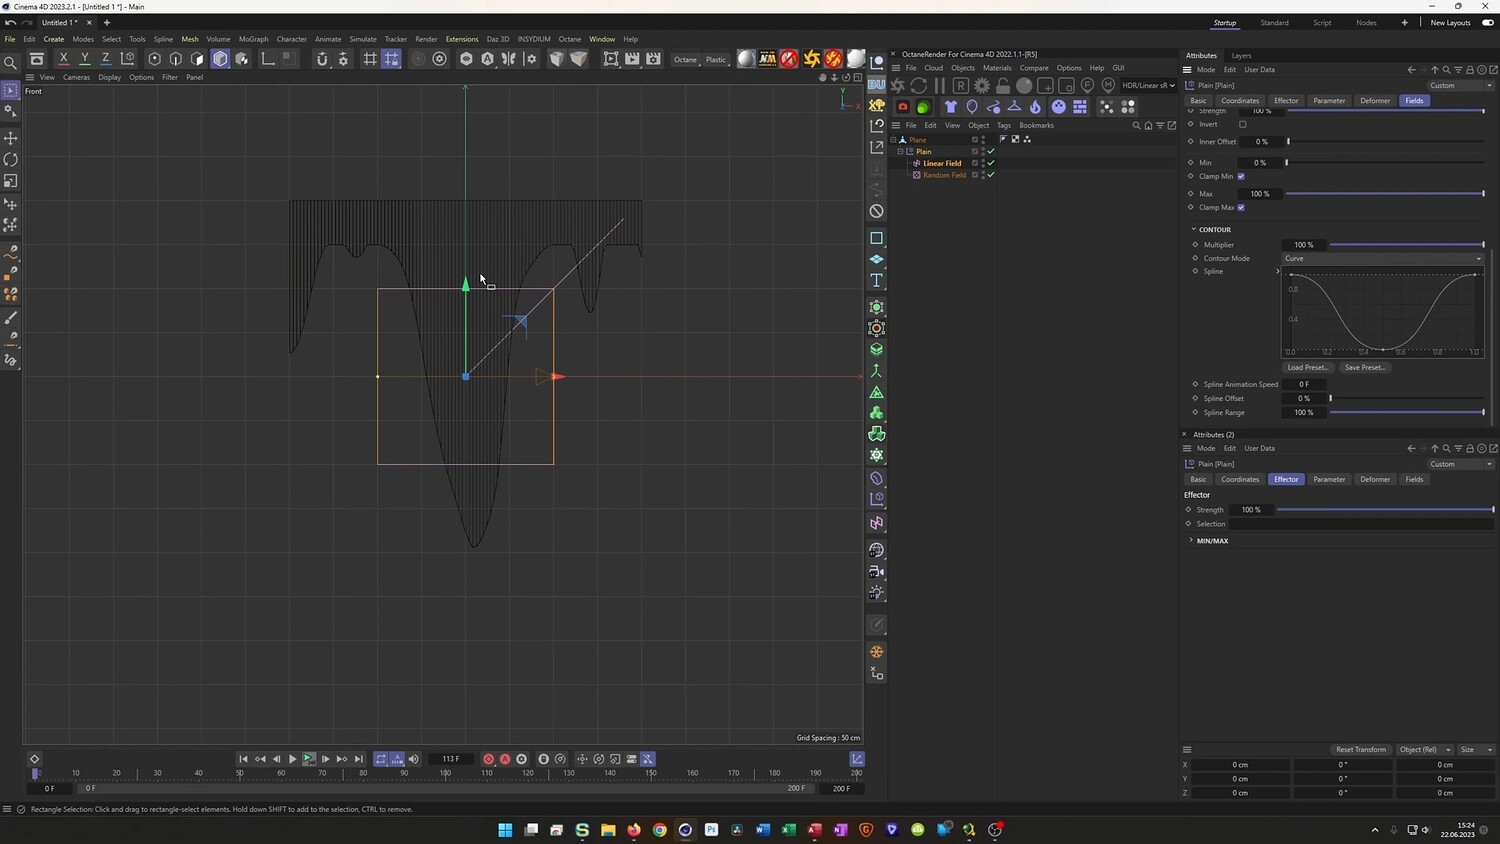Click the search magnifier icon at top left
1500x844 pixels.
(11, 63)
